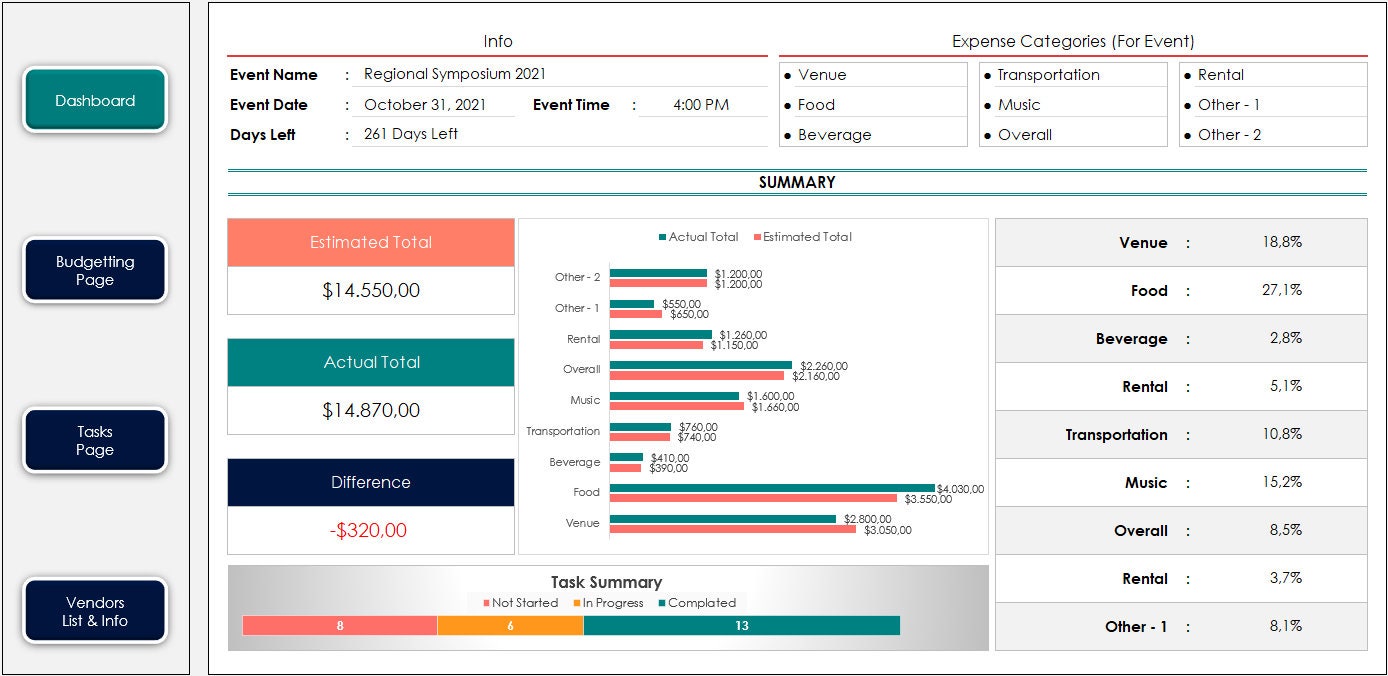
Task: Select the Venue expense category cell
Action: [x=873, y=75]
